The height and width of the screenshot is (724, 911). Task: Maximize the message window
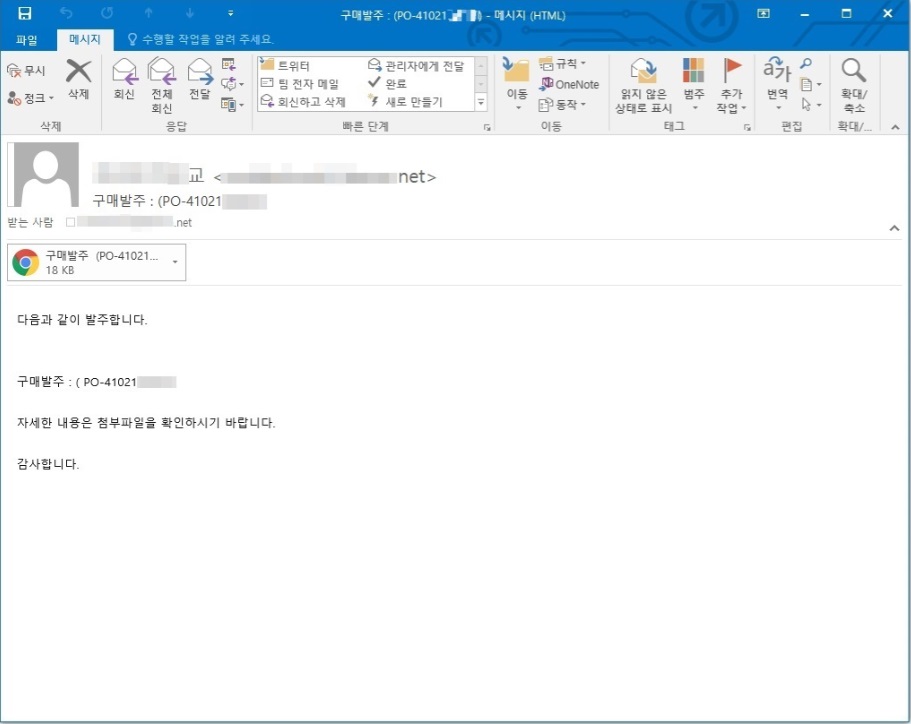pyautogui.click(x=847, y=13)
